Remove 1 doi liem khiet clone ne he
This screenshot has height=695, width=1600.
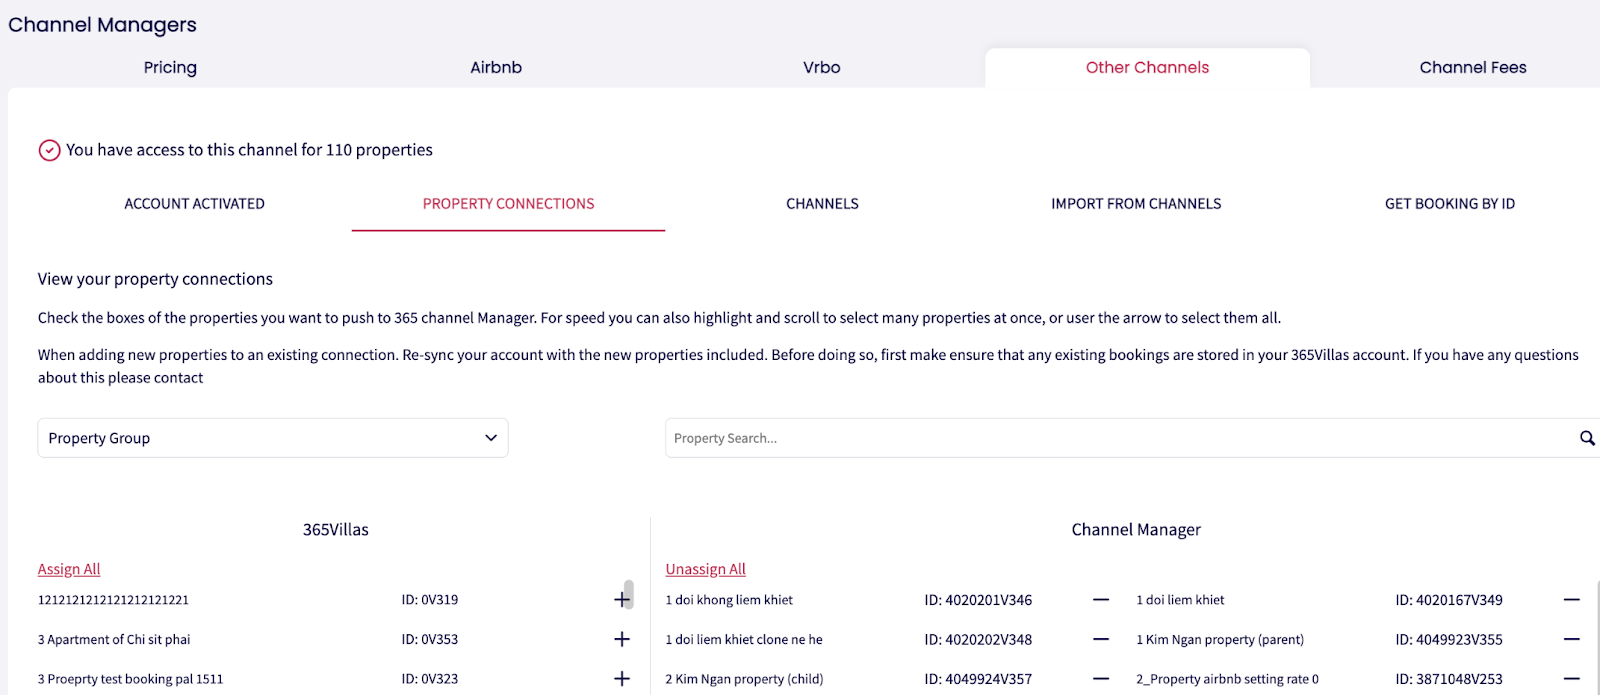[1101, 639]
